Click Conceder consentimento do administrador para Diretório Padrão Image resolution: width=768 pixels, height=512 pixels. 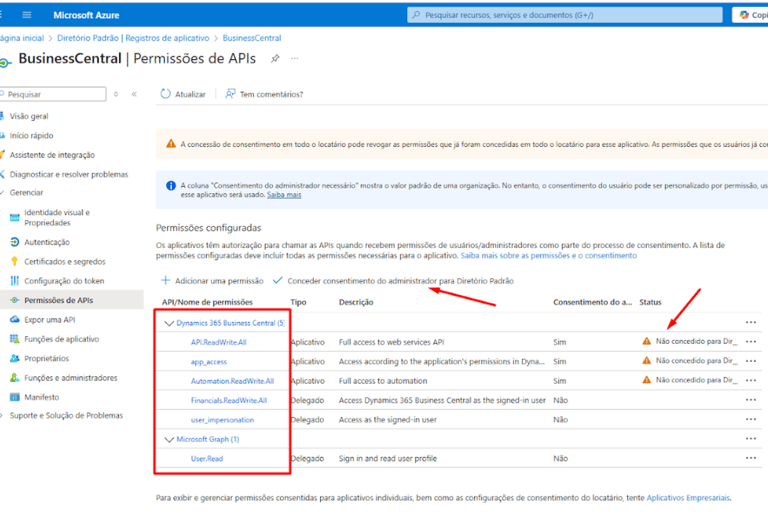click(393, 281)
